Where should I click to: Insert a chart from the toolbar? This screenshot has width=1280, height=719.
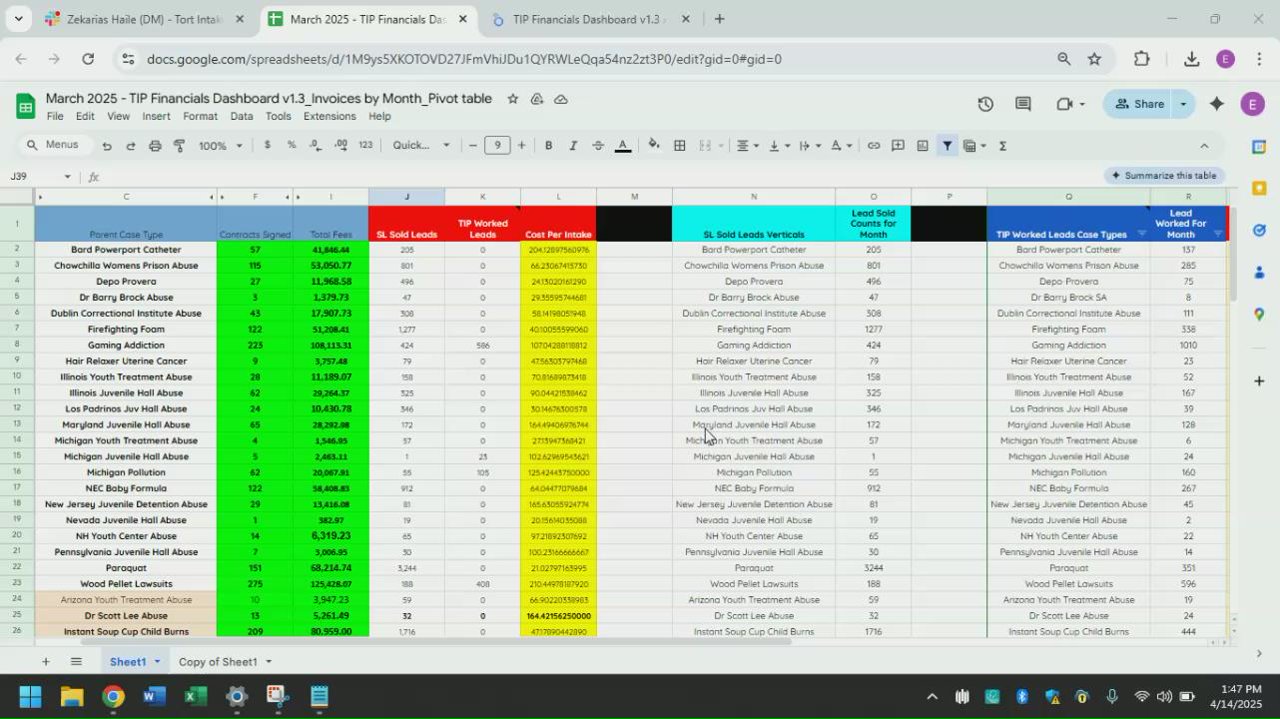click(922, 145)
